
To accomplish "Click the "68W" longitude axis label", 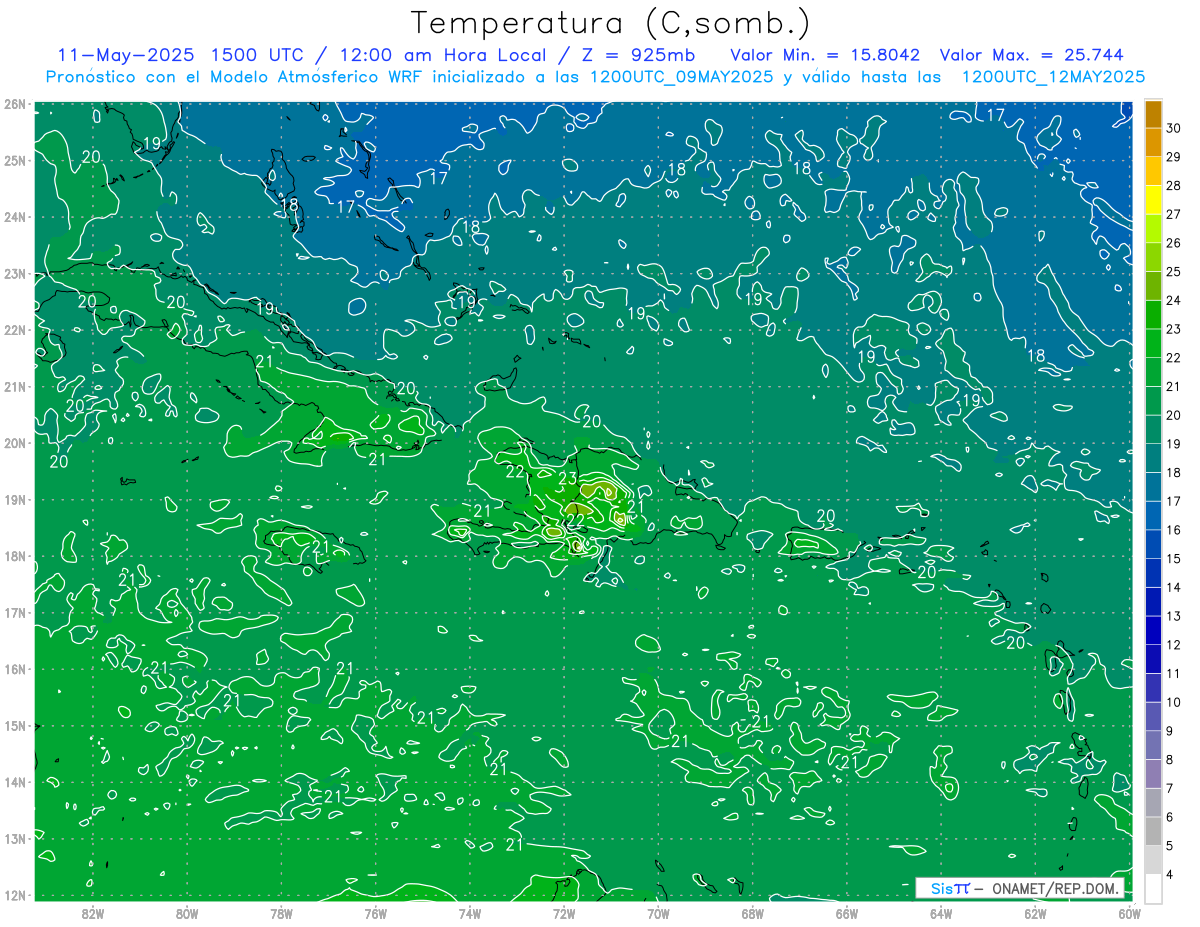I will pos(753,913).
